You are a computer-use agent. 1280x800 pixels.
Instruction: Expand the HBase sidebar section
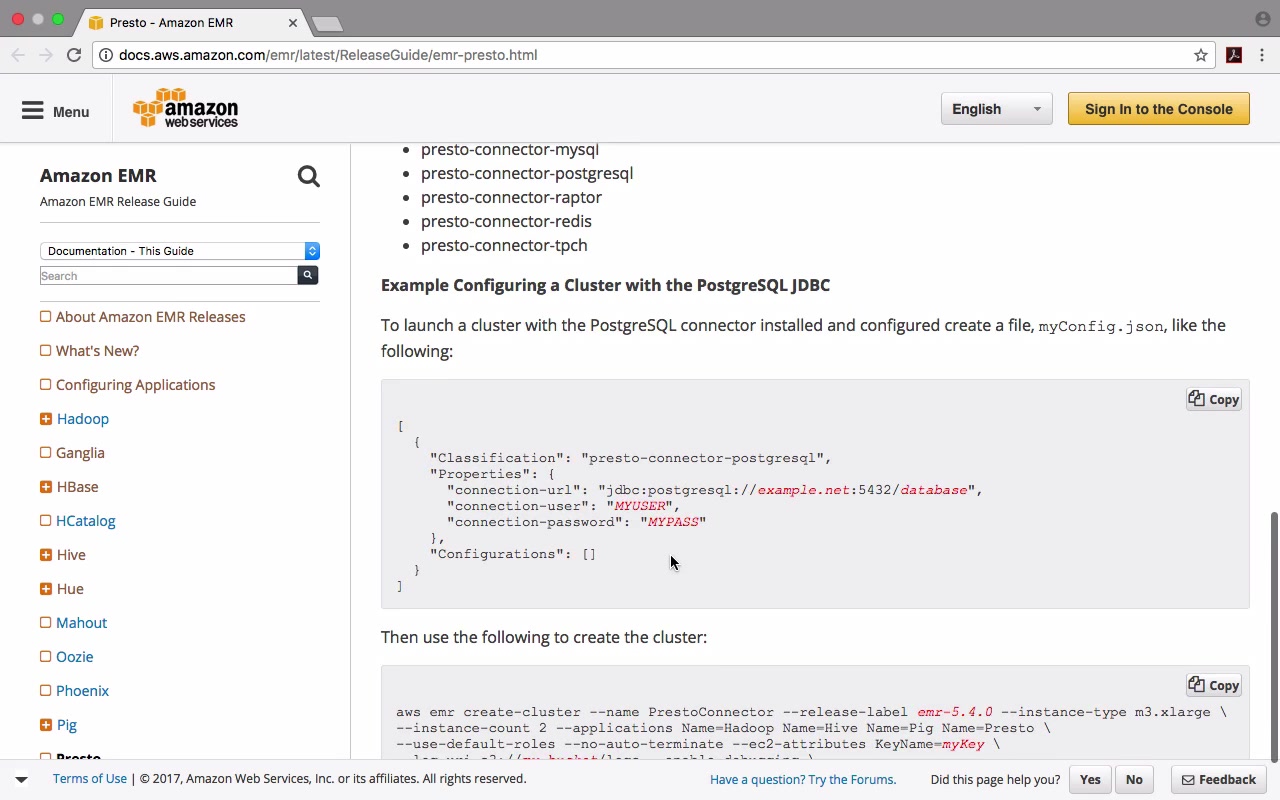point(46,487)
